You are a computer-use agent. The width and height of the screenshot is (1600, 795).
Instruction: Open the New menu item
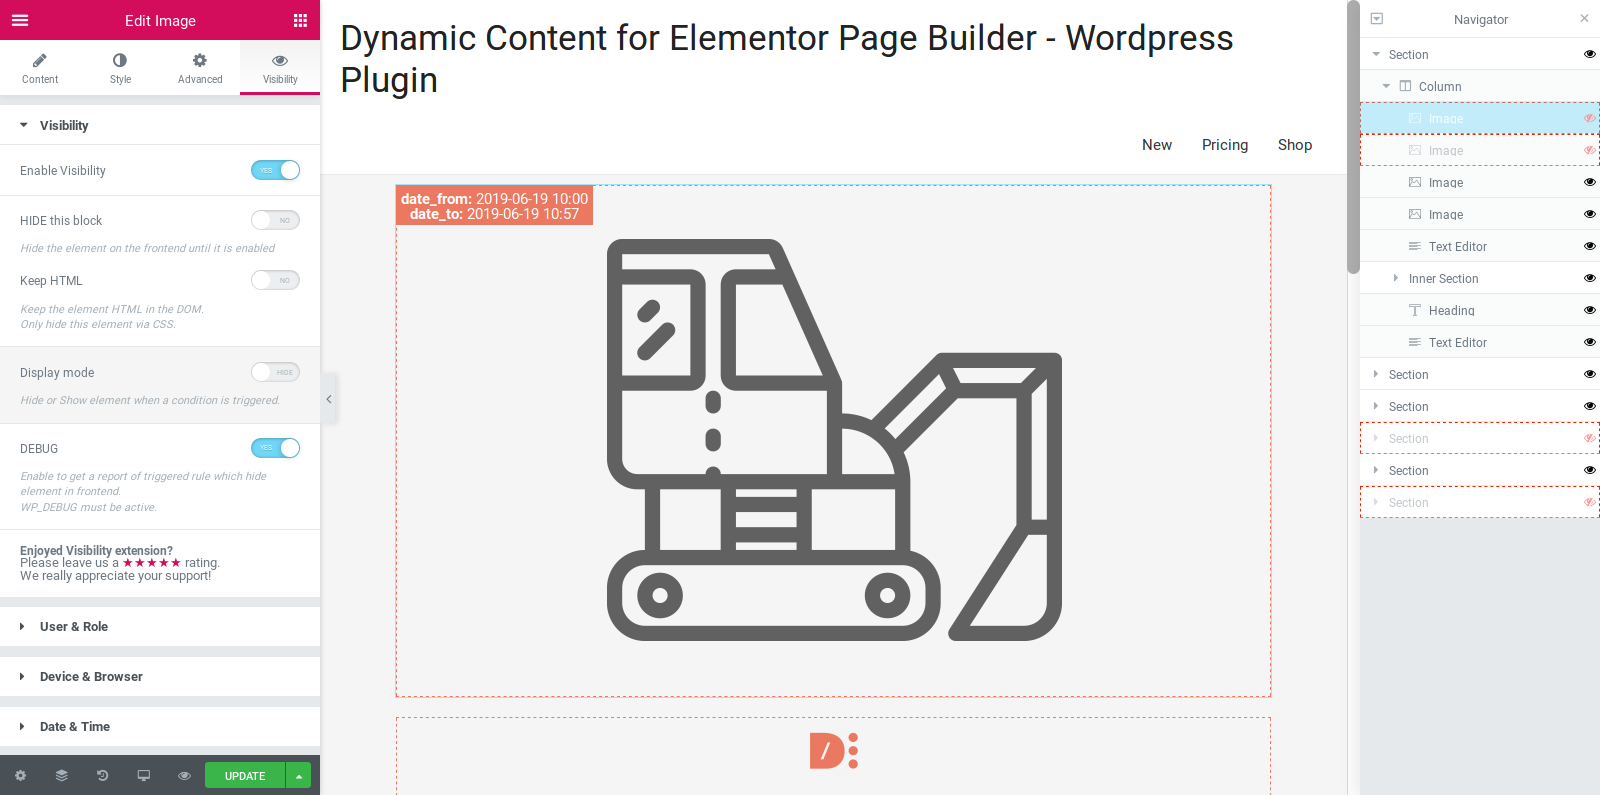[1157, 145]
